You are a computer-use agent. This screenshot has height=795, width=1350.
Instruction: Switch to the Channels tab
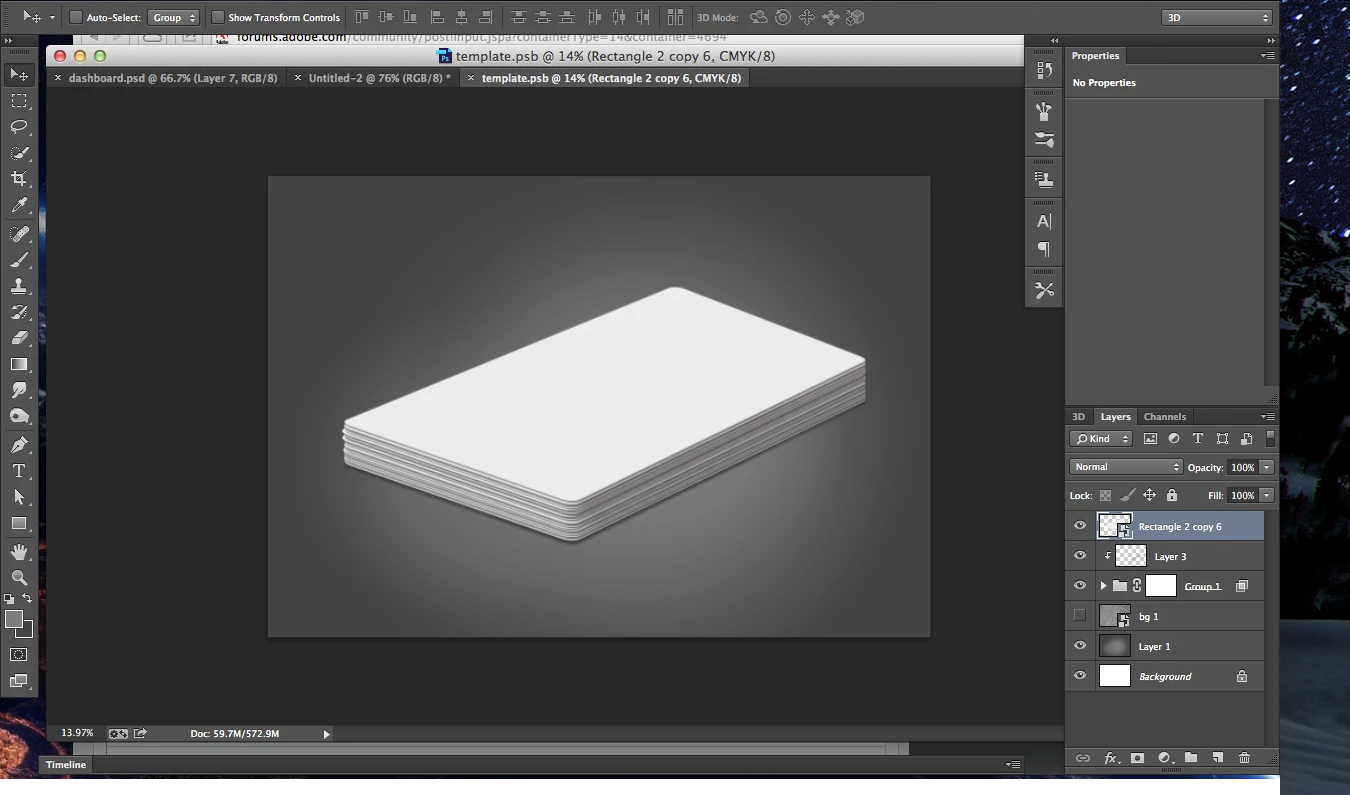tap(1165, 417)
